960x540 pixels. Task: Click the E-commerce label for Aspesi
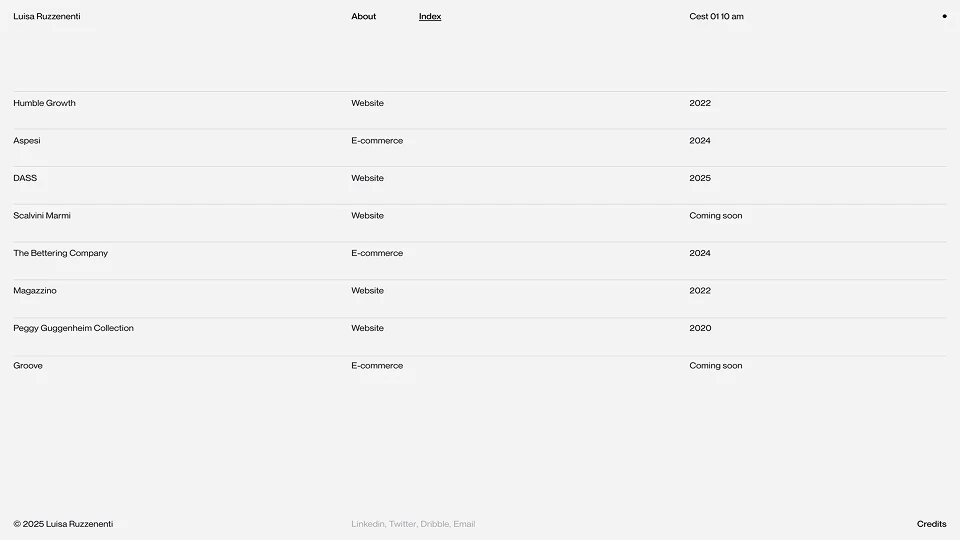377,141
